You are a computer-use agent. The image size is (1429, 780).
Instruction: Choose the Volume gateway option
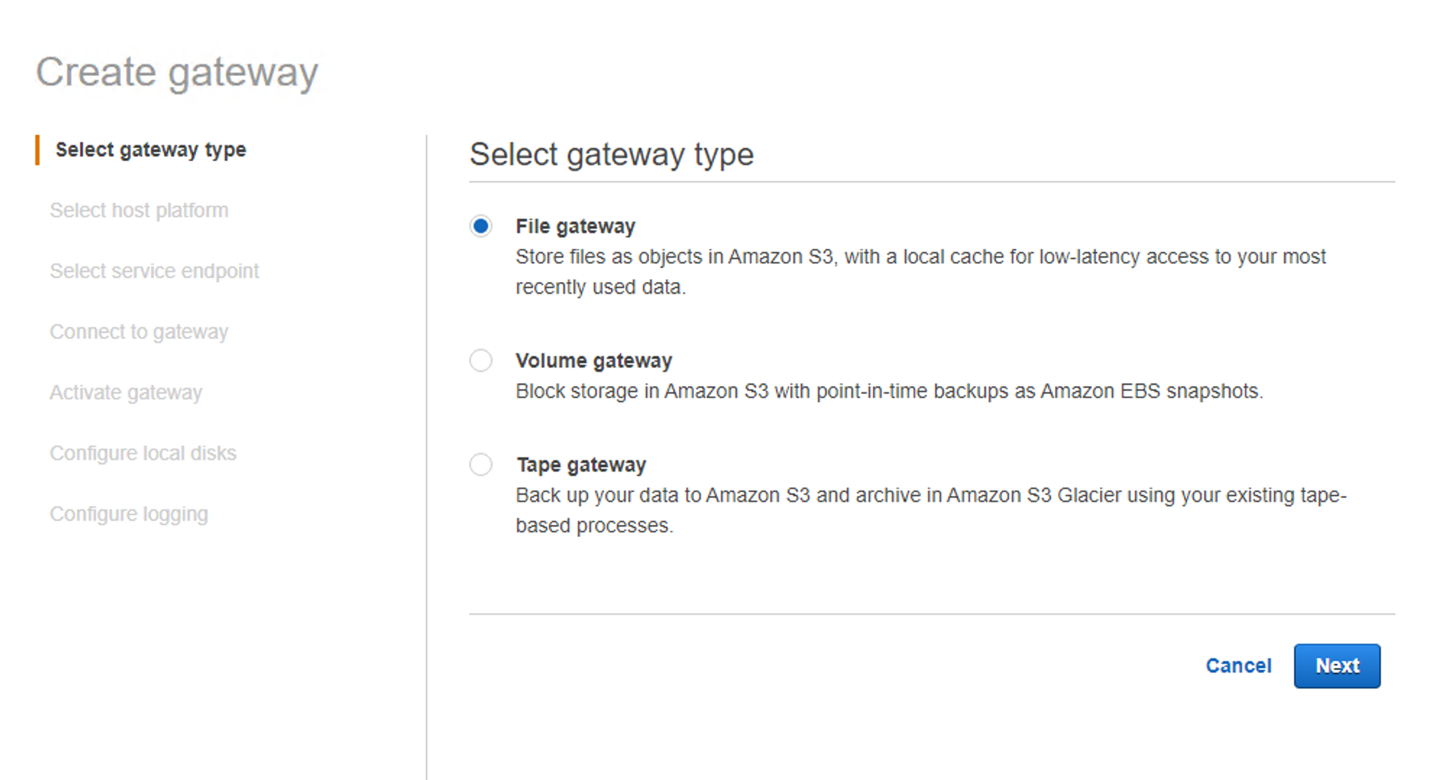[x=481, y=360]
